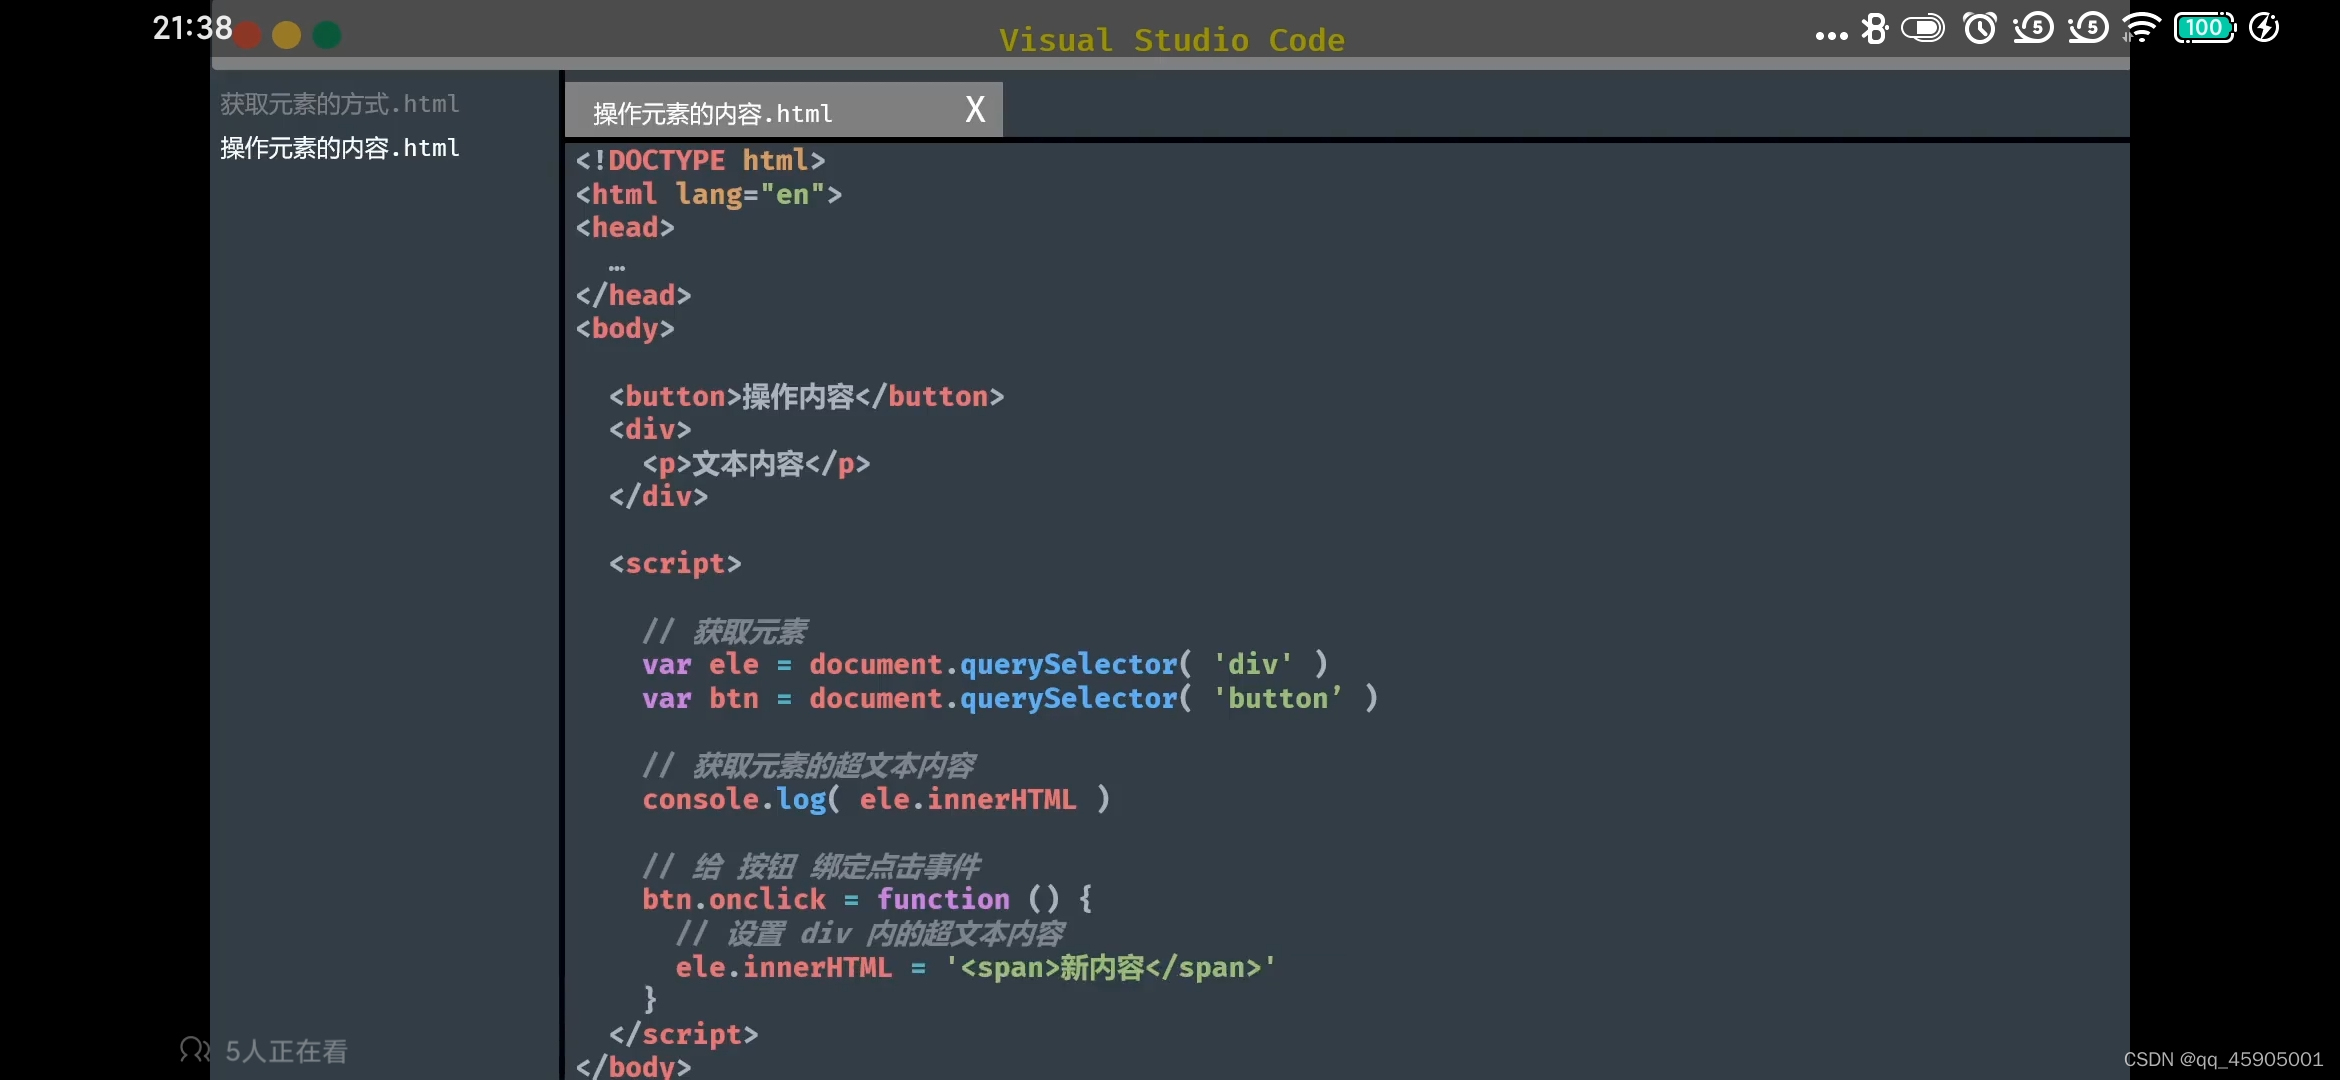Viewport: 2340px width, 1080px height.
Task: Place cursor on the btn.onclick function line
Action: pyautogui.click(x=866, y=899)
